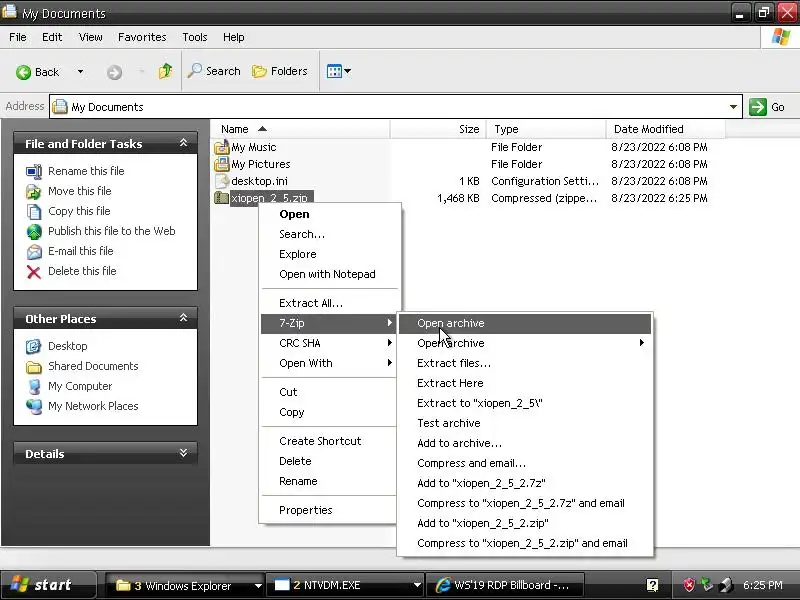Collapse the File and Folder Tasks panel

pos(183,143)
